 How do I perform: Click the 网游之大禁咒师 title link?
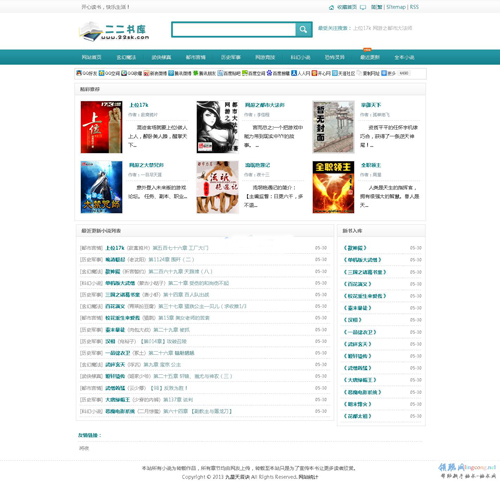(x=146, y=165)
